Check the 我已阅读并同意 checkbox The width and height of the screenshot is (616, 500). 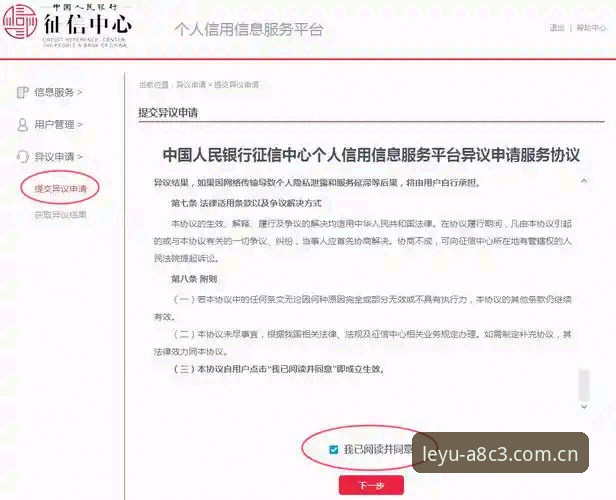[x=334, y=449]
